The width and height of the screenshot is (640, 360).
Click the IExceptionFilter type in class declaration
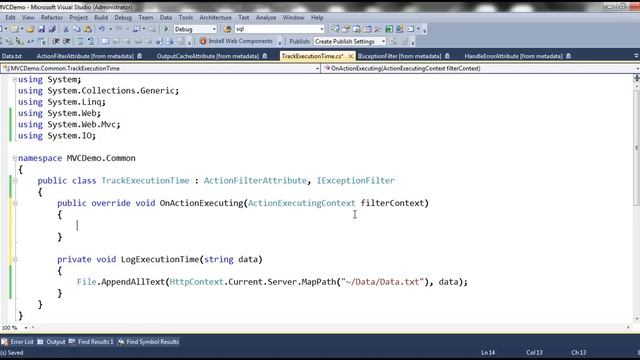356,180
